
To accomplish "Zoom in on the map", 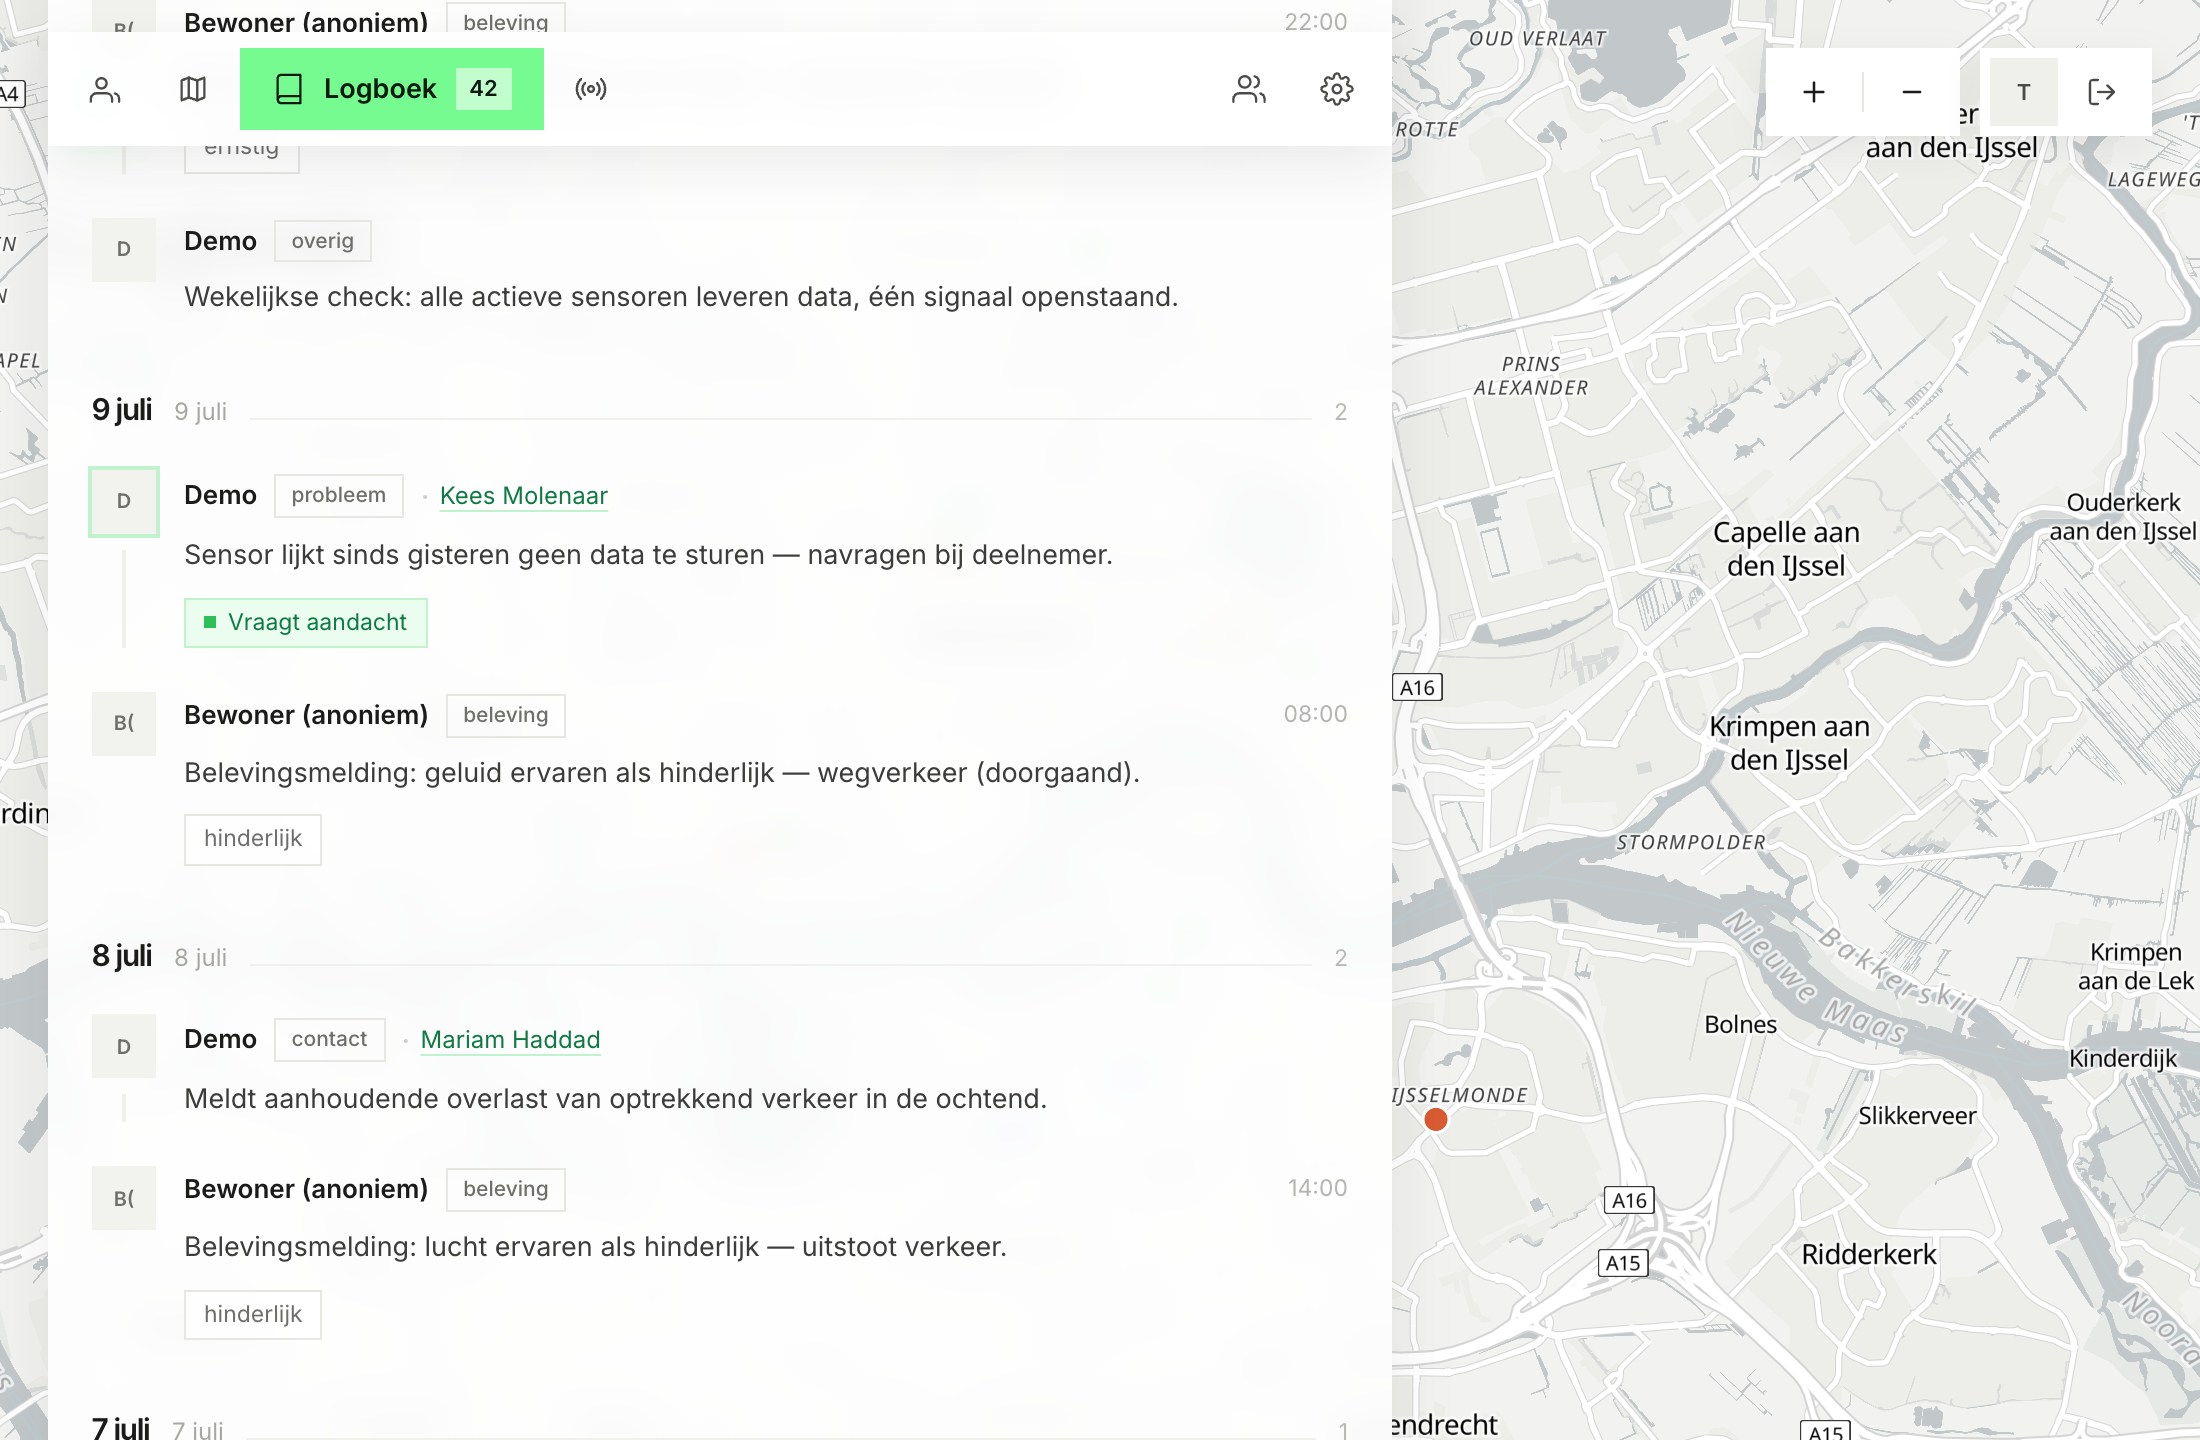I will 1814,92.
